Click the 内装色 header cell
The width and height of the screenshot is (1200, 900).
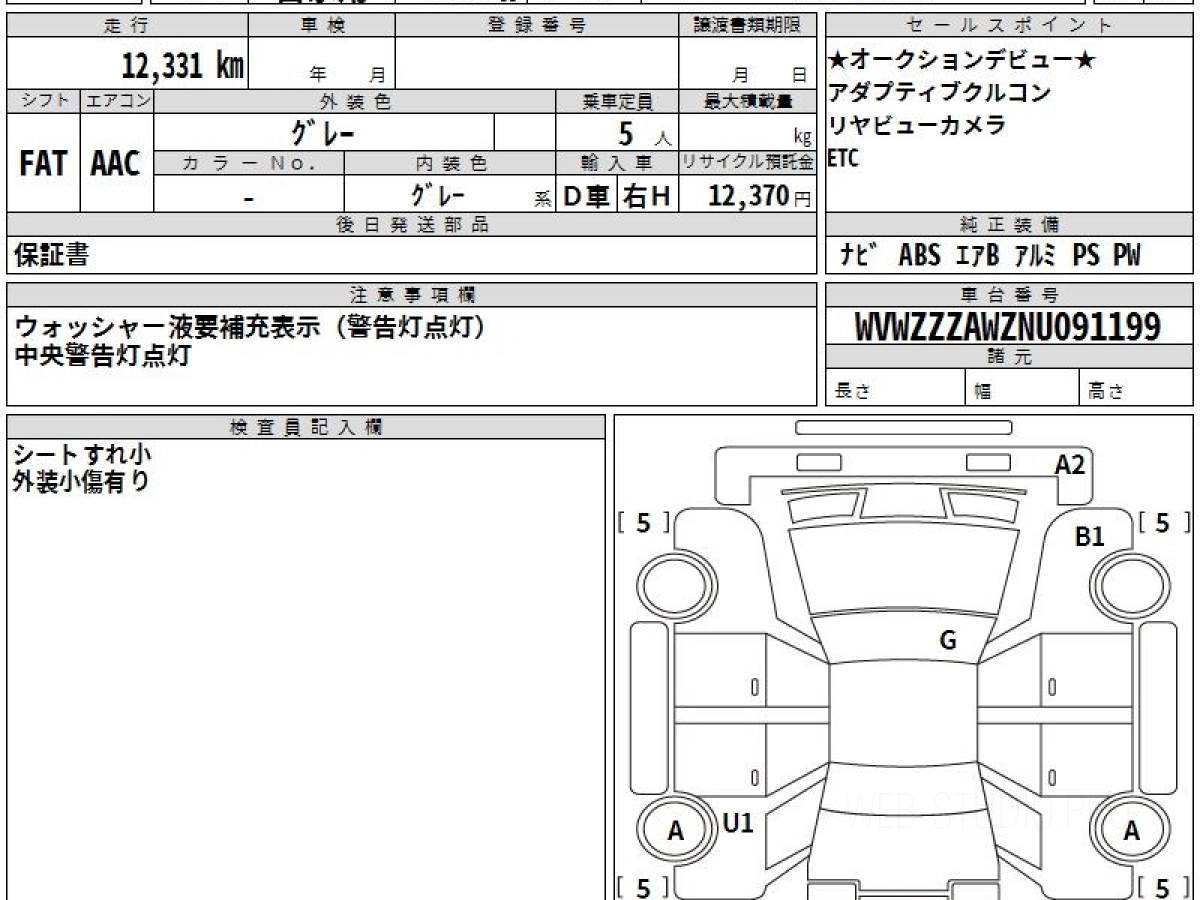point(450,163)
